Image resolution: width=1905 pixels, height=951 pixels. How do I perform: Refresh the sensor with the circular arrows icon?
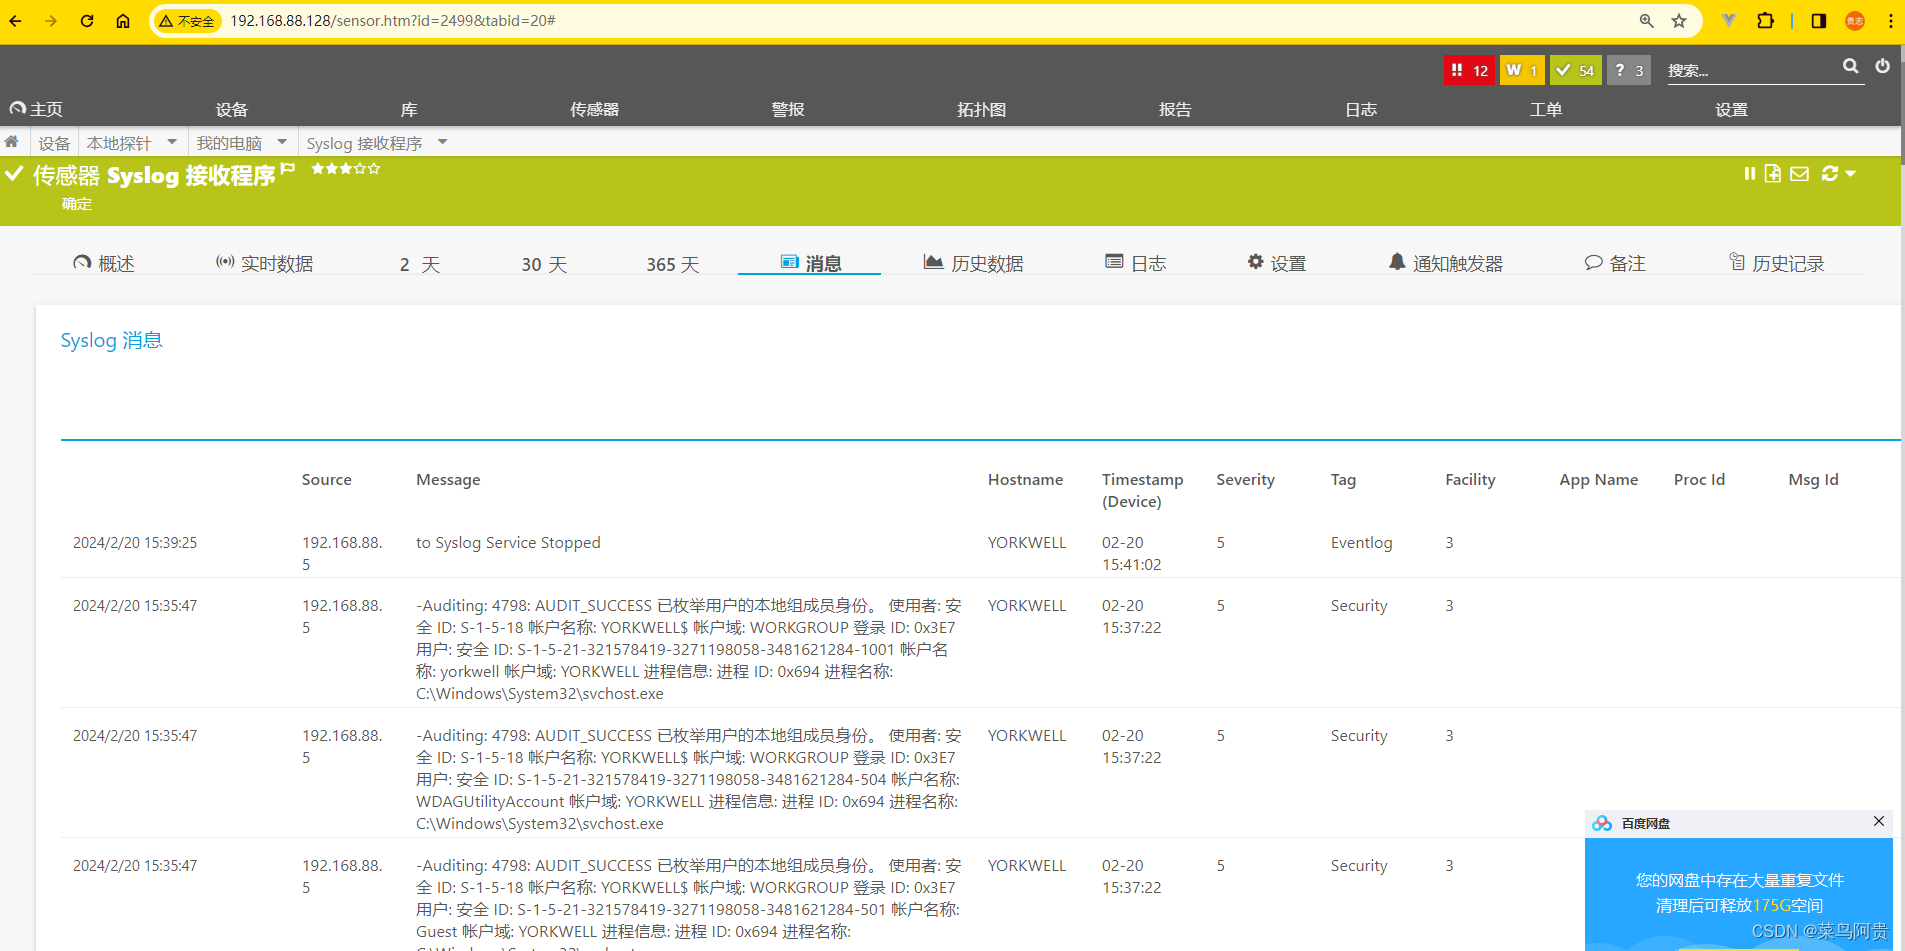click(x=1830, y=174)
